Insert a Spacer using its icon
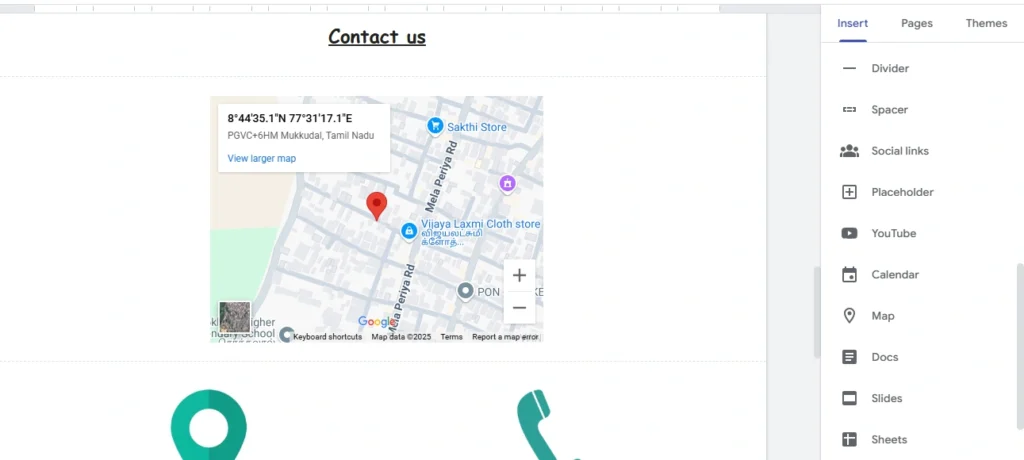 tap(849, 110)
